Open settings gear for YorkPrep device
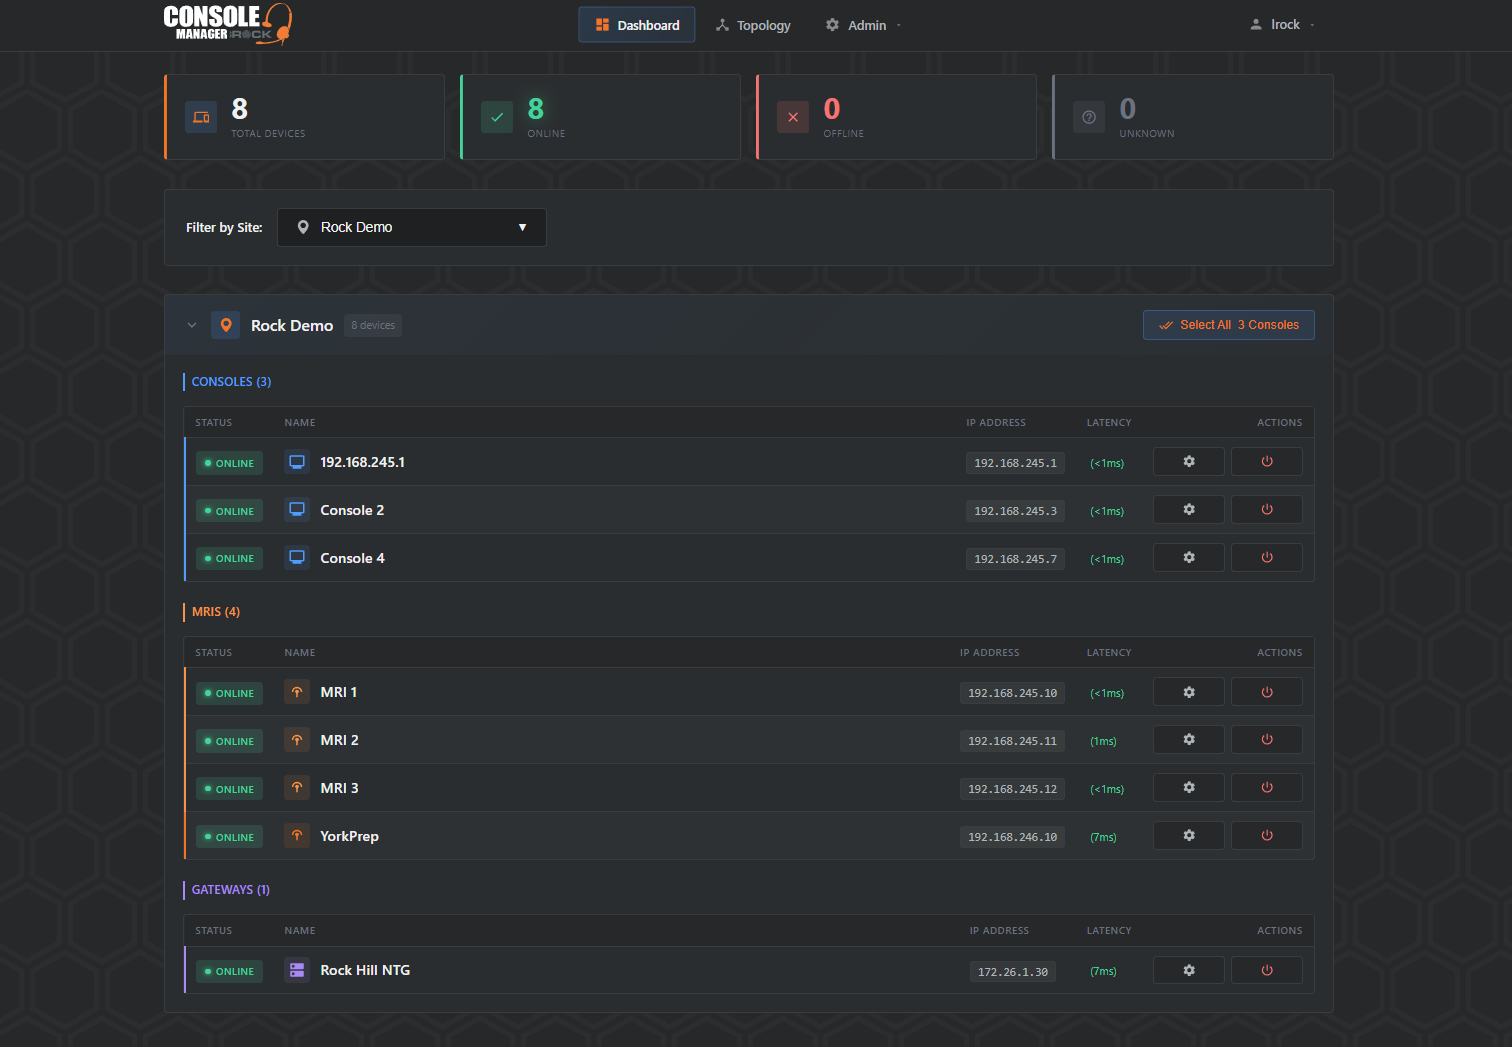Screen dimensions: 1512x1047 pos(1188,835)
